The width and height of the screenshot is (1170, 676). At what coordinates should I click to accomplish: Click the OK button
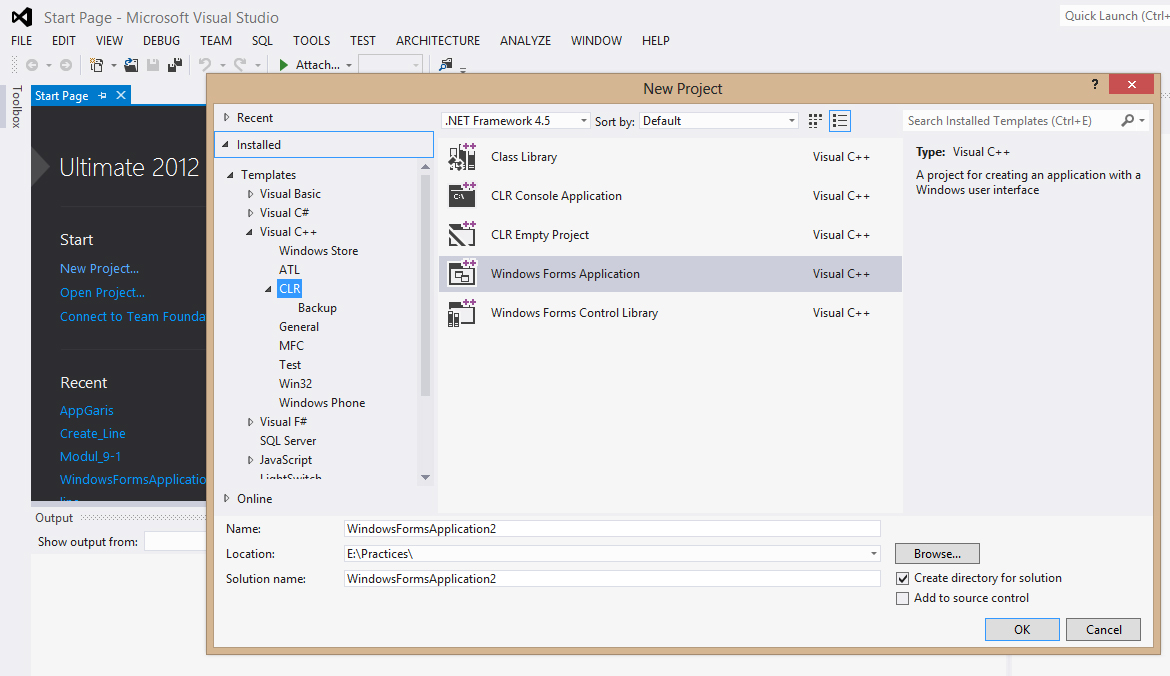tap(1022, 630)
